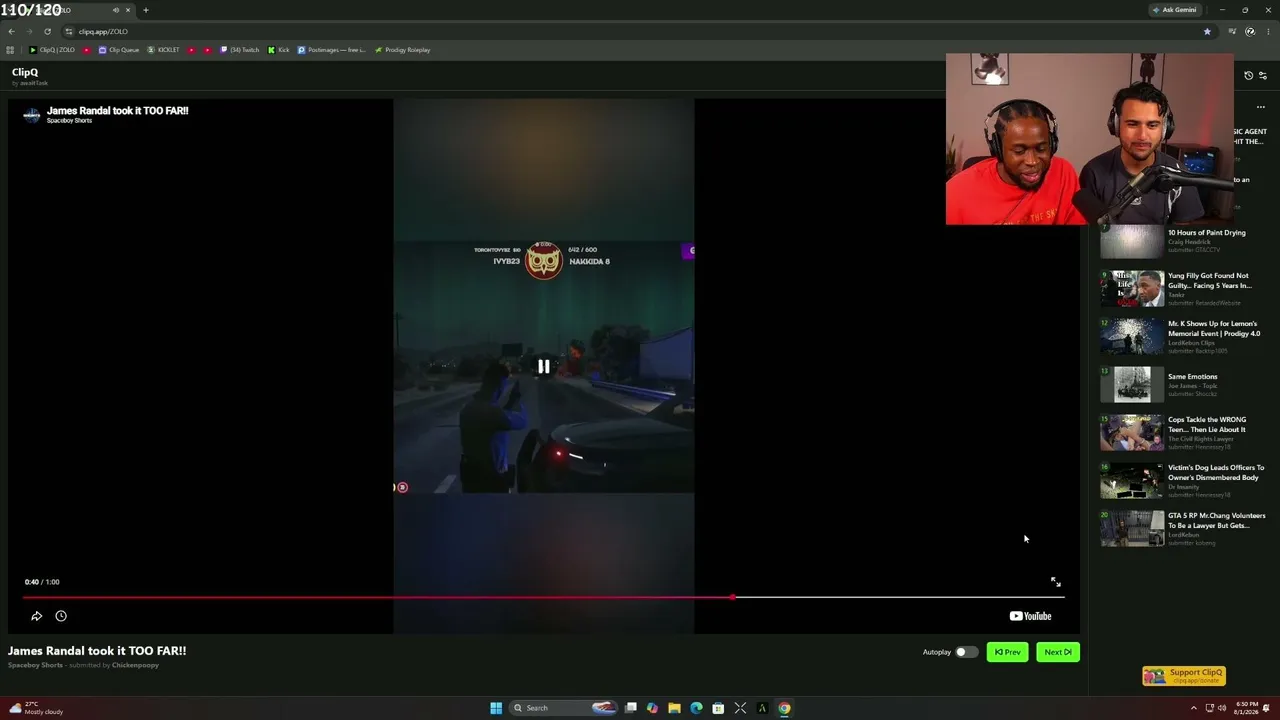Click the Spaceboy Shorts channel avatar
The width and height of the screenshot is (1280, 720).
32,115
